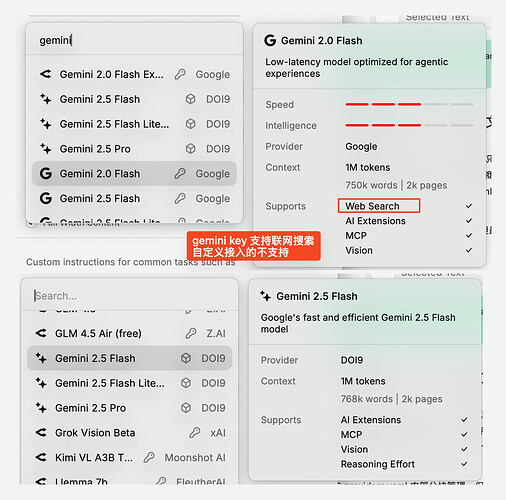Click OpenRouter icon beside Gemini 2.0 Flash Ex...
506x500 pixels.
[x=46, y=74]
